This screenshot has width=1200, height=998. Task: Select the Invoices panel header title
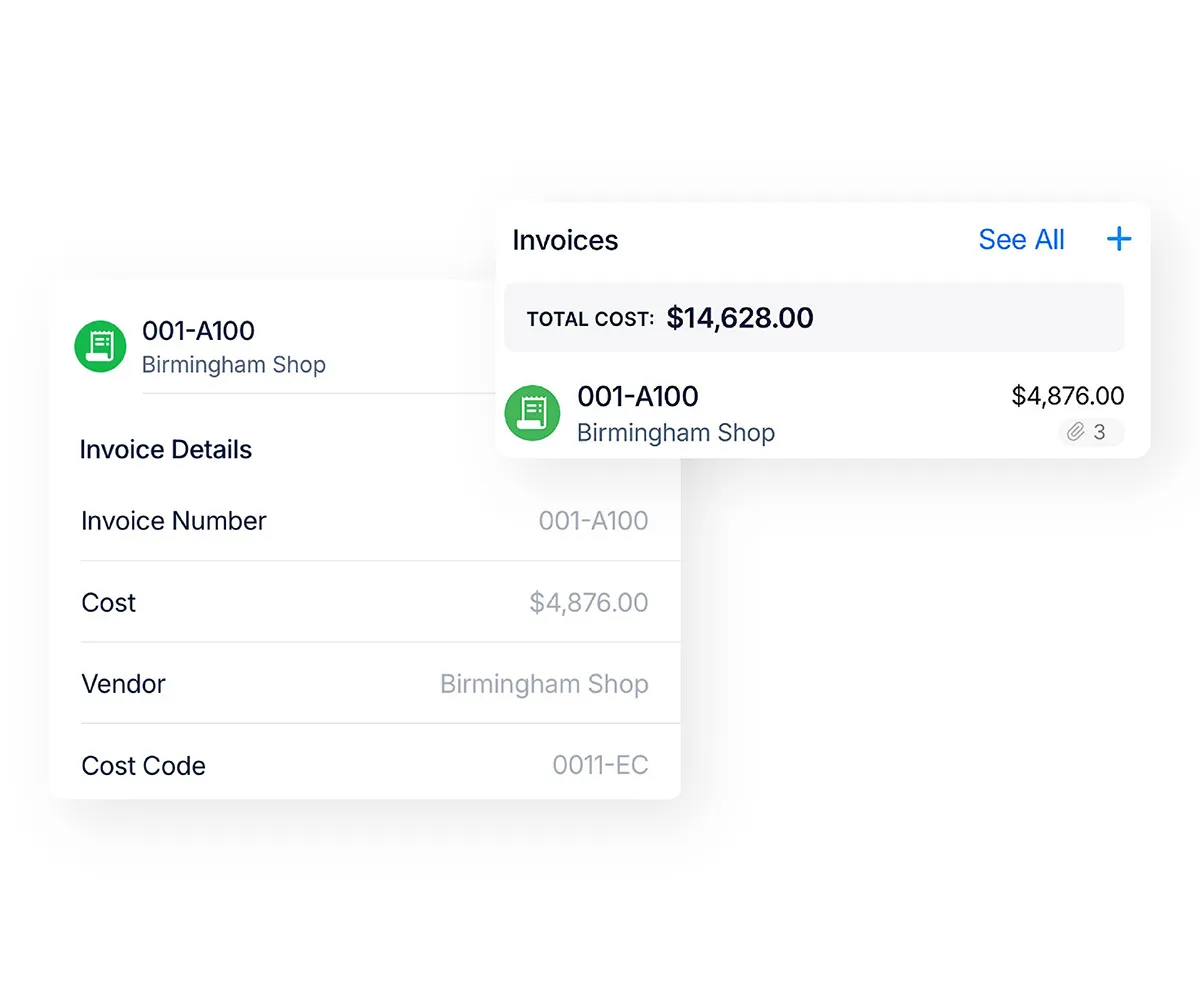tap(565, 240)
